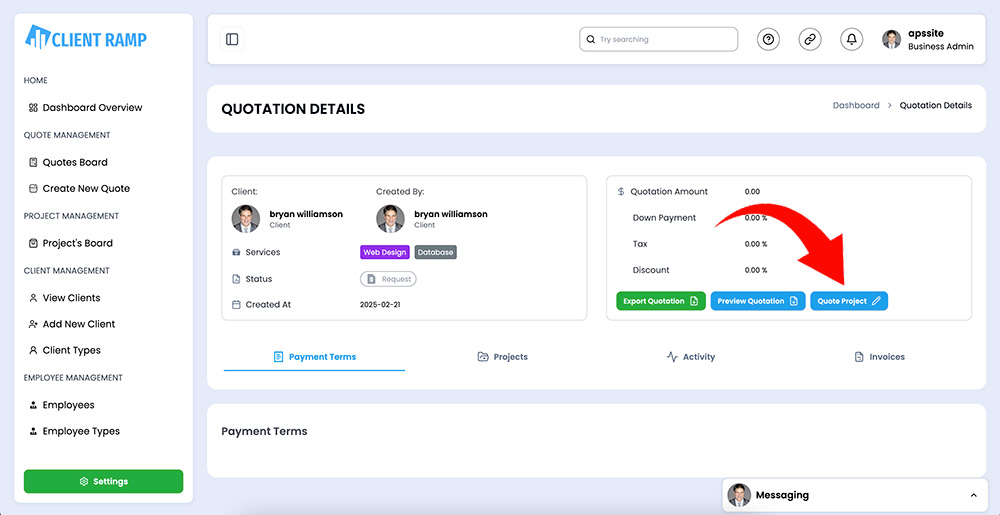Screen dimensions: 1000x515
Task: Open the Invoices tab
Action: click(879, 357)
